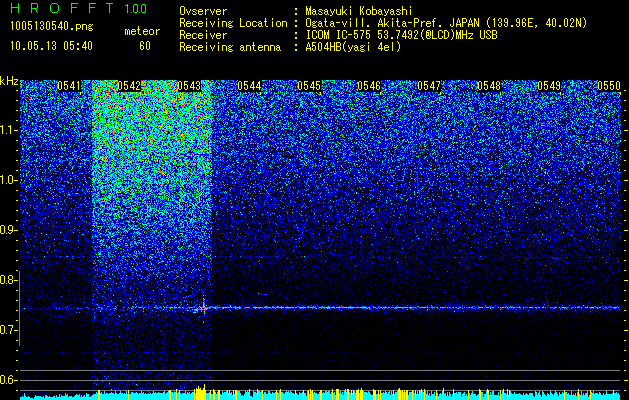This screenshot has height=400, width=629.
Task: Click the timestamp 10.05.13 05:40
Action: (x=52, y=46)
